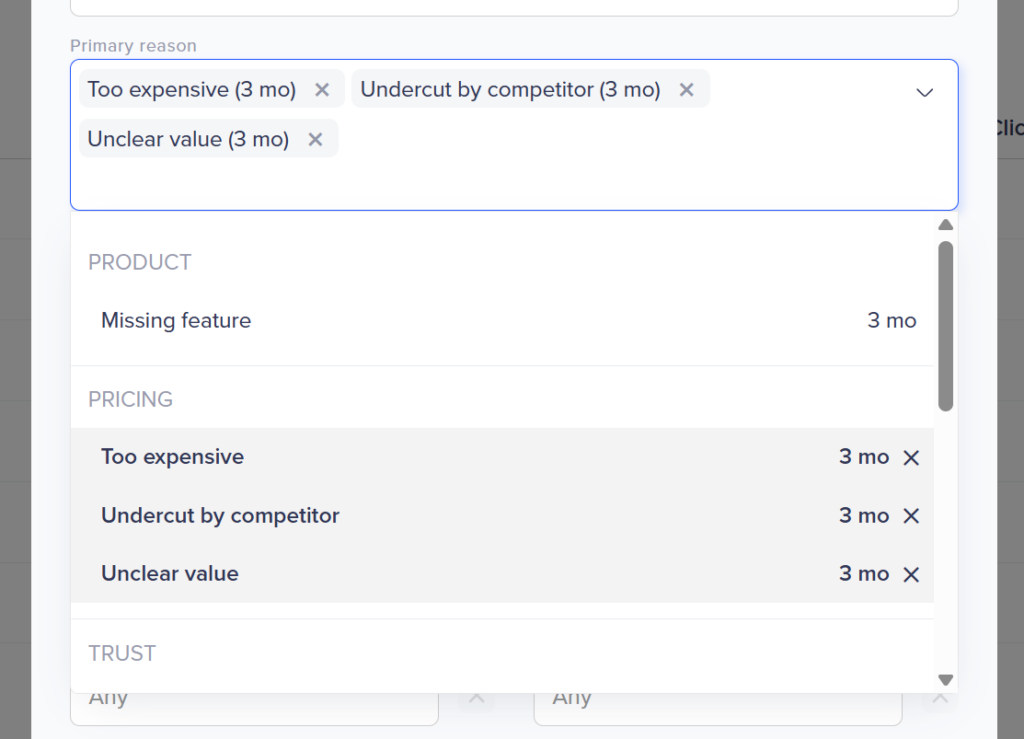Image resolution: width=1024 pixels, height=739 pixels.
Task: Deselect Too expensive via its row X
Action: click(x=911, y=458)
